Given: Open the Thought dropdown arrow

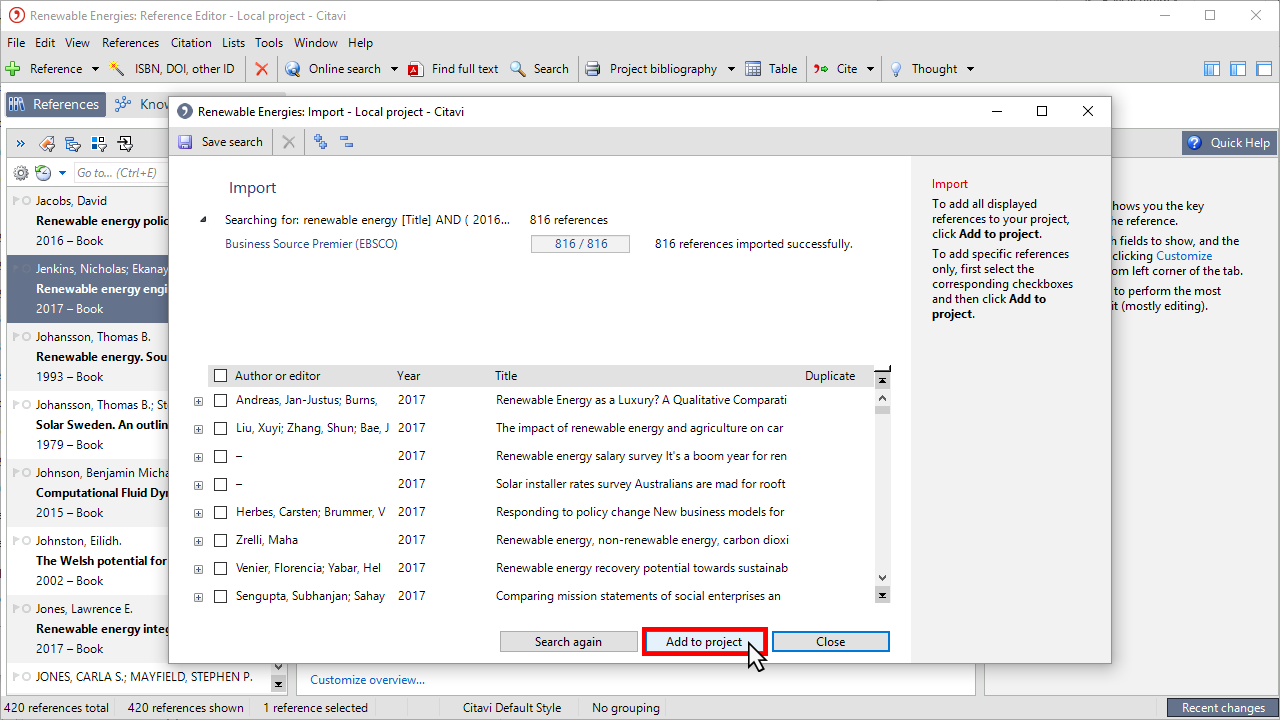Looking at the screenshot, I should pyautogui.click(x=970, y=69).
